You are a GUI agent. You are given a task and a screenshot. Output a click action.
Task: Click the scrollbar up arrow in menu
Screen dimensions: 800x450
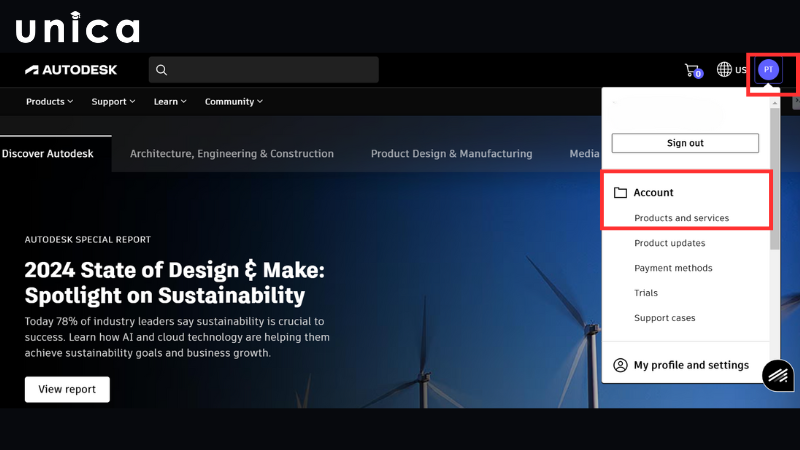pyautogui.click(x=775, y=103)
